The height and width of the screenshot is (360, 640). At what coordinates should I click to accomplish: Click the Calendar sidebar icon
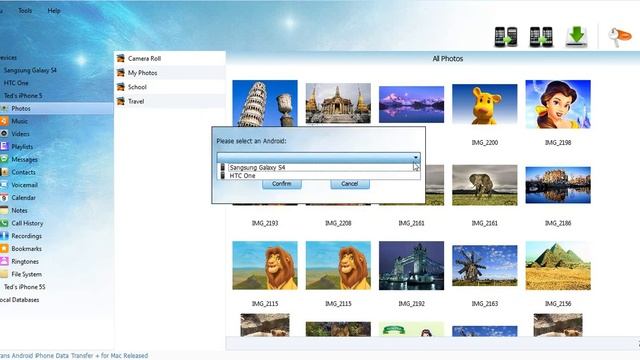[x=4, y=198]
